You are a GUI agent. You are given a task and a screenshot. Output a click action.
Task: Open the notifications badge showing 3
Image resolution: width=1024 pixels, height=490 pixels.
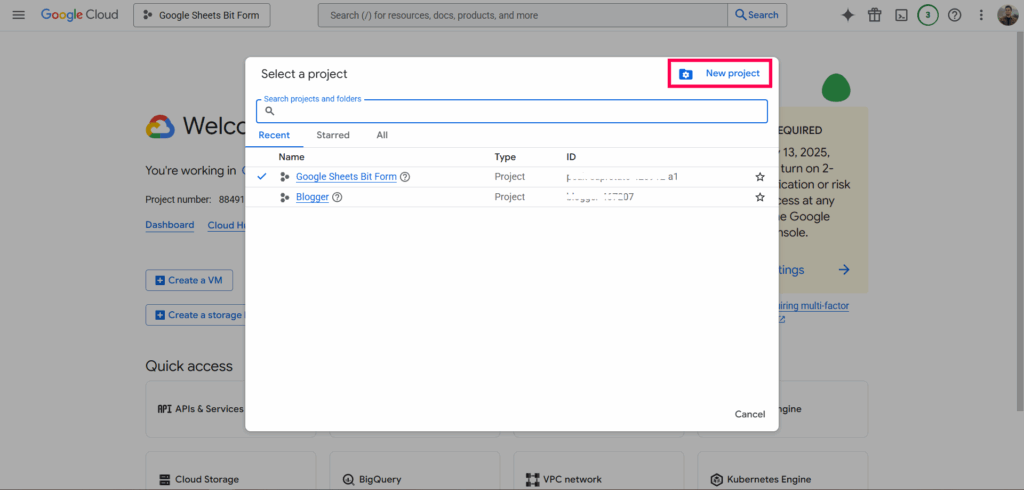coord(928,15)
